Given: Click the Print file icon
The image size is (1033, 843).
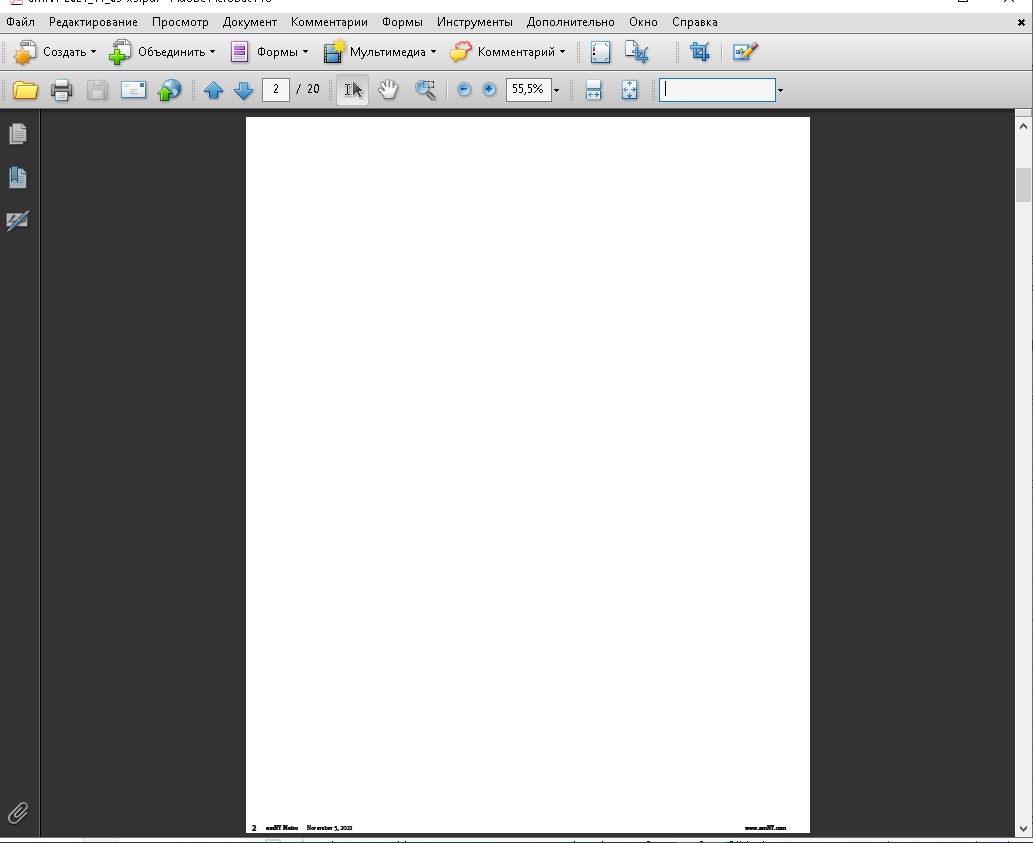Looking at the screenshot, I should click(x=62, y=90).
